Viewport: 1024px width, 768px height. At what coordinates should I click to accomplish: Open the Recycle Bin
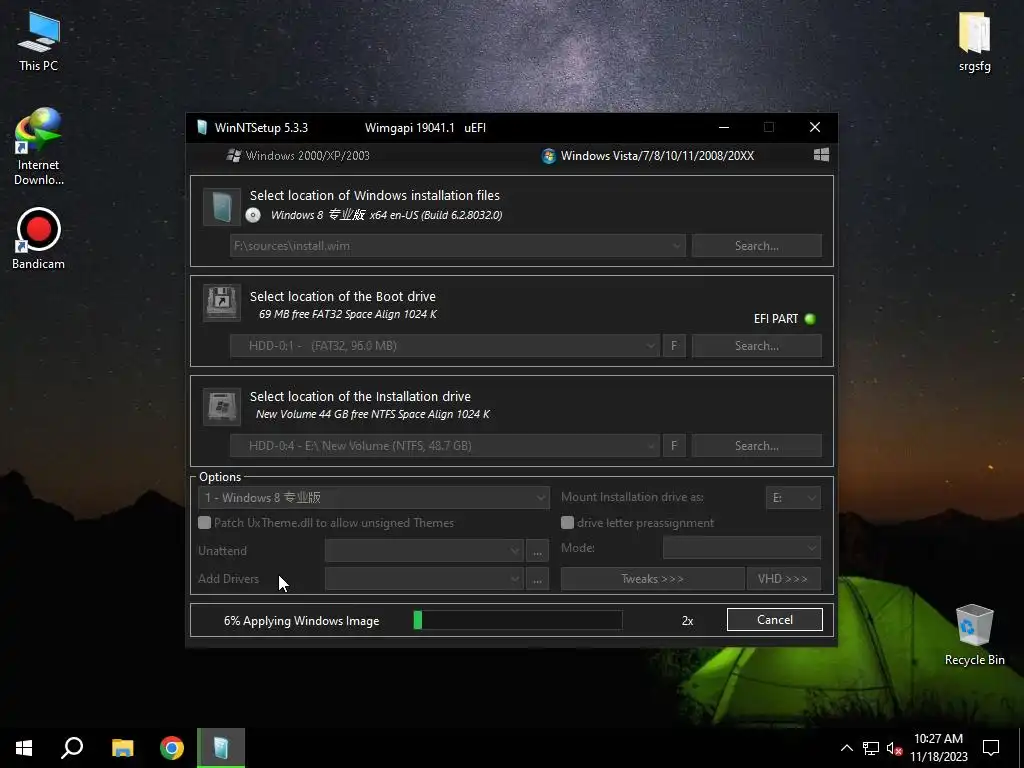tap(974, 635)
